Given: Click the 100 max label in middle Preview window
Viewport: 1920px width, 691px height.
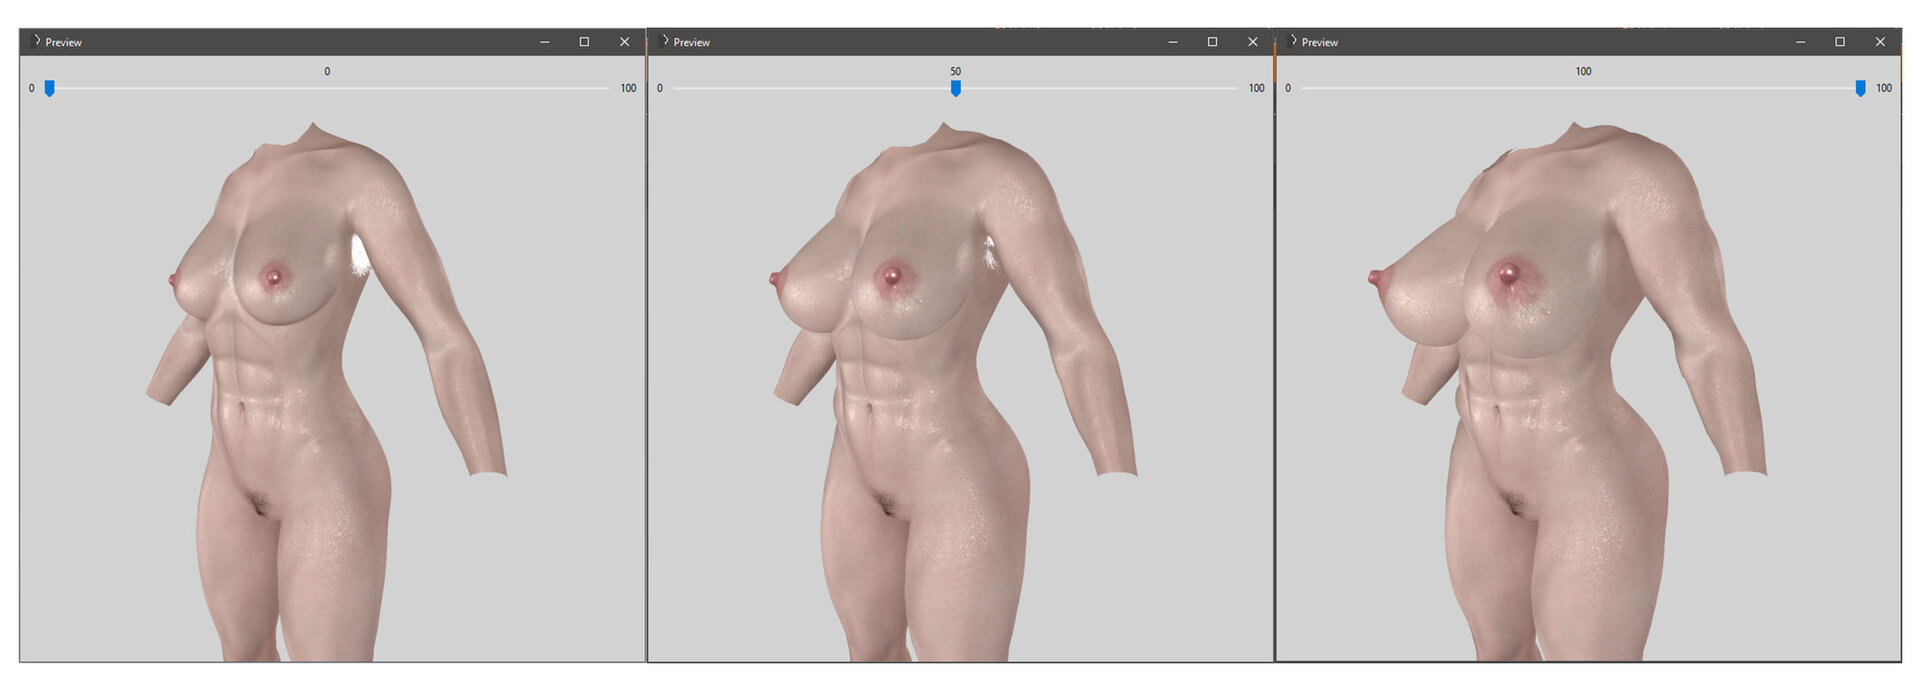Looking at the screenshot, I should (x=1256, y=88).
